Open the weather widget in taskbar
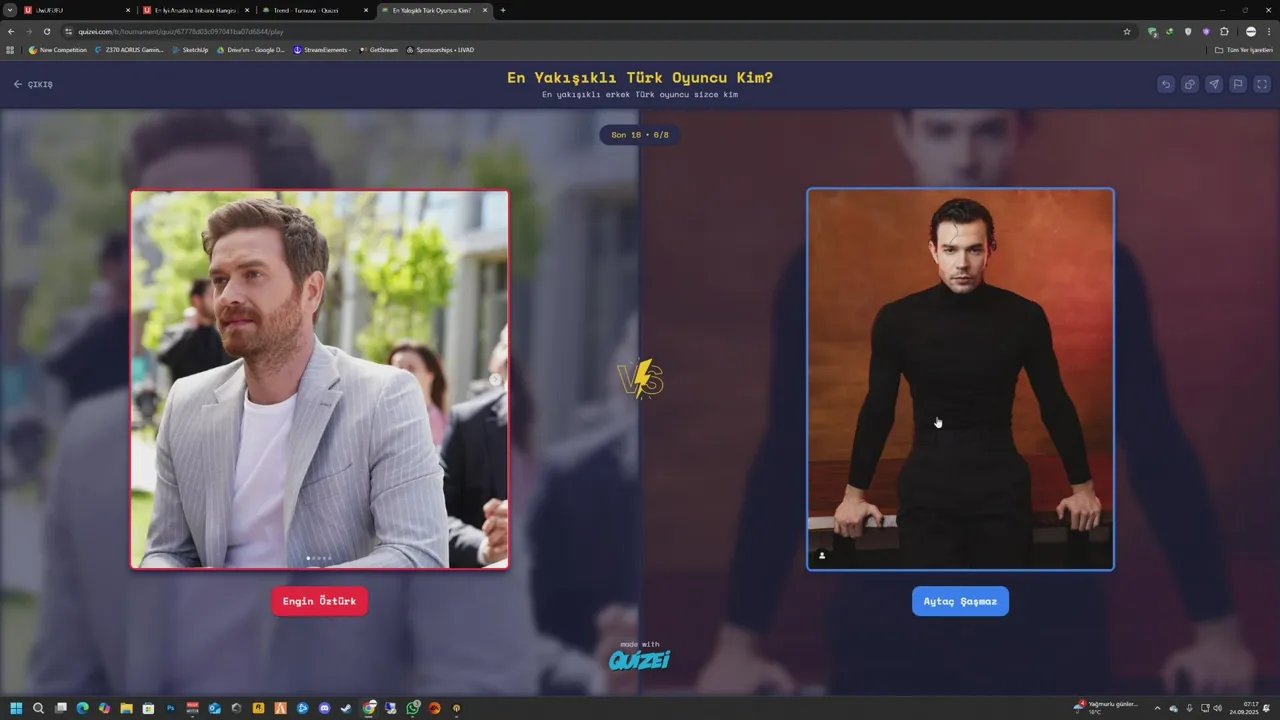Viewport: 1280px width, 720px height. point(1106,708)
